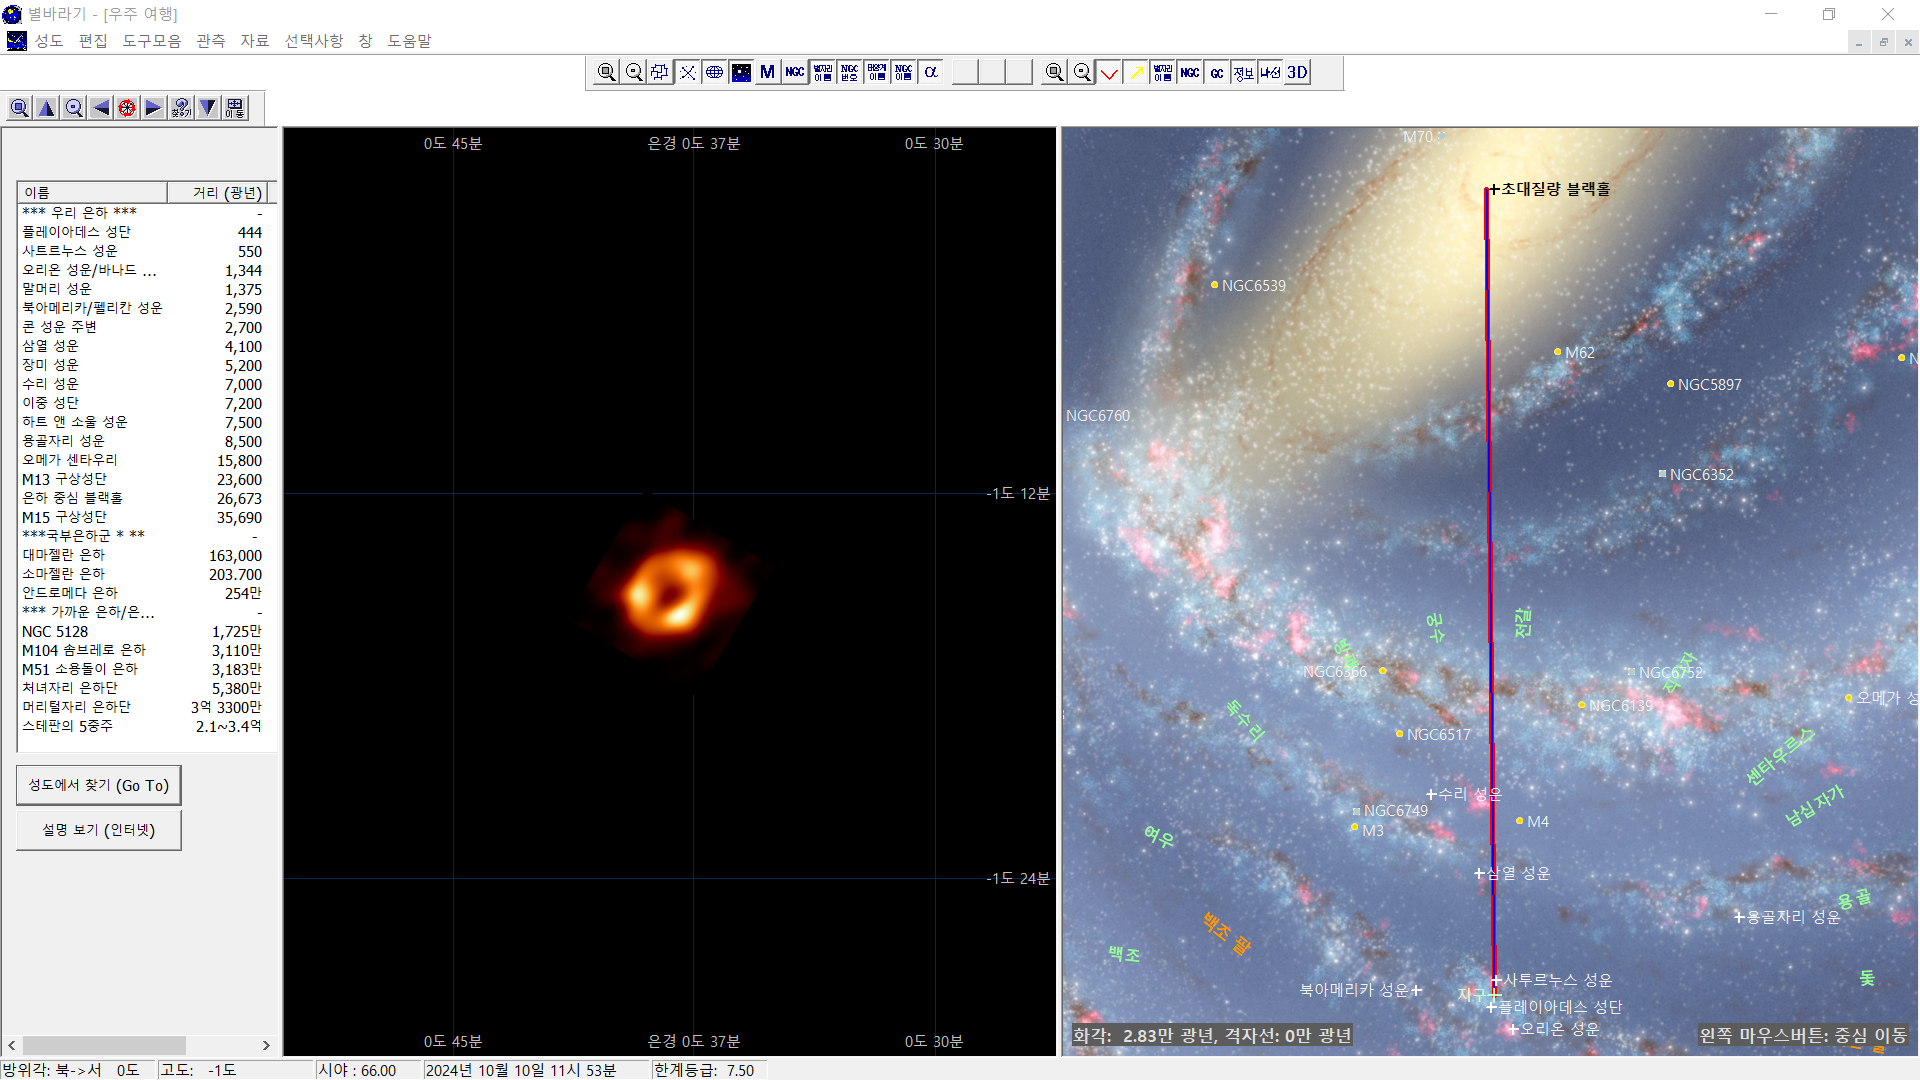Screen dimensions: 1920x1080
Task: Toggle the 정보 (info) icon
Action: [1244, 72]
